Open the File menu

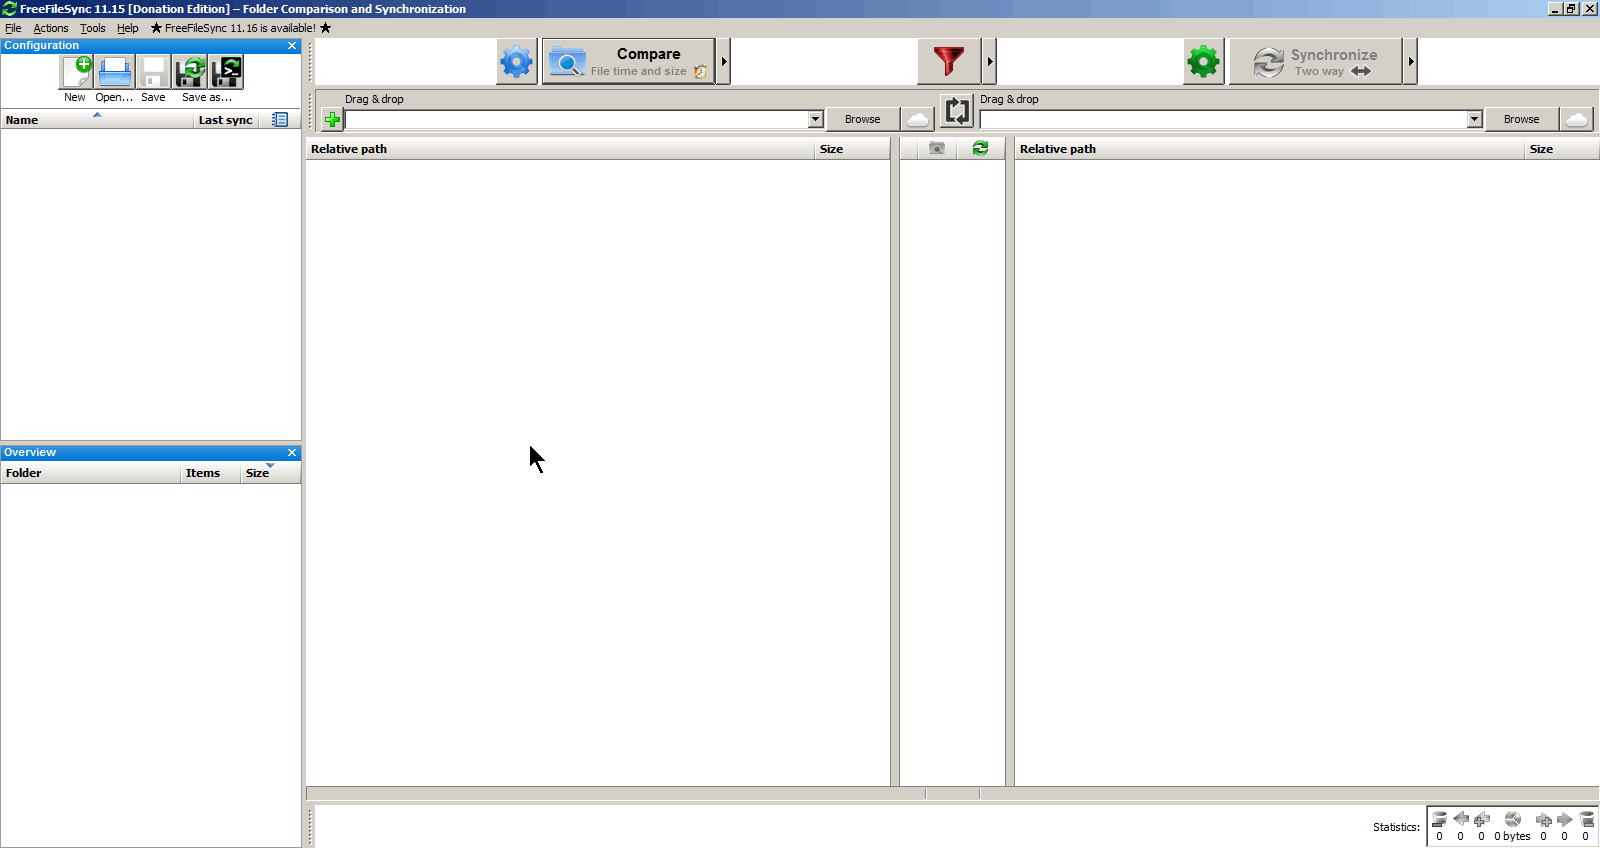13,28
